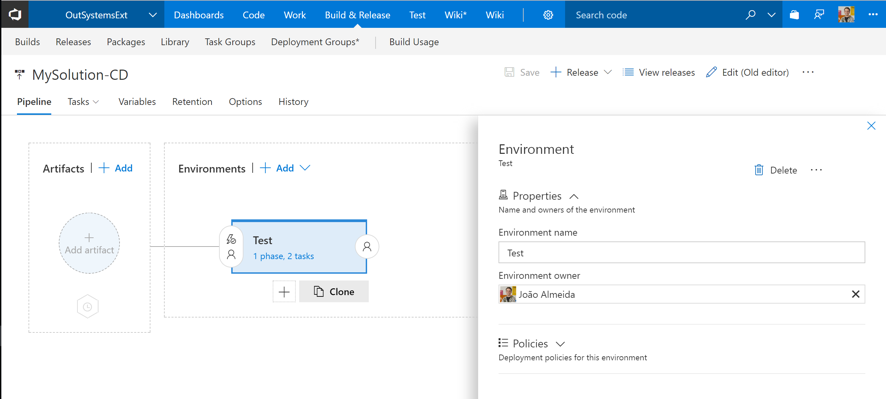886x399 pixels.
Task: Switch to Releases tab
Action: coord(73,42)
